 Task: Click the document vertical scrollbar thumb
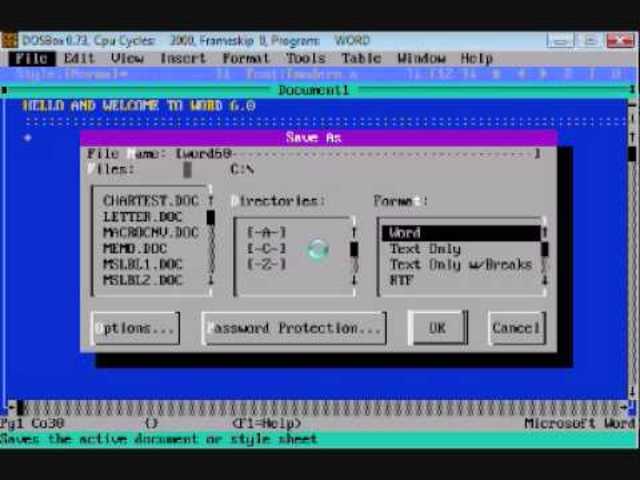click(x=632, y=154)
